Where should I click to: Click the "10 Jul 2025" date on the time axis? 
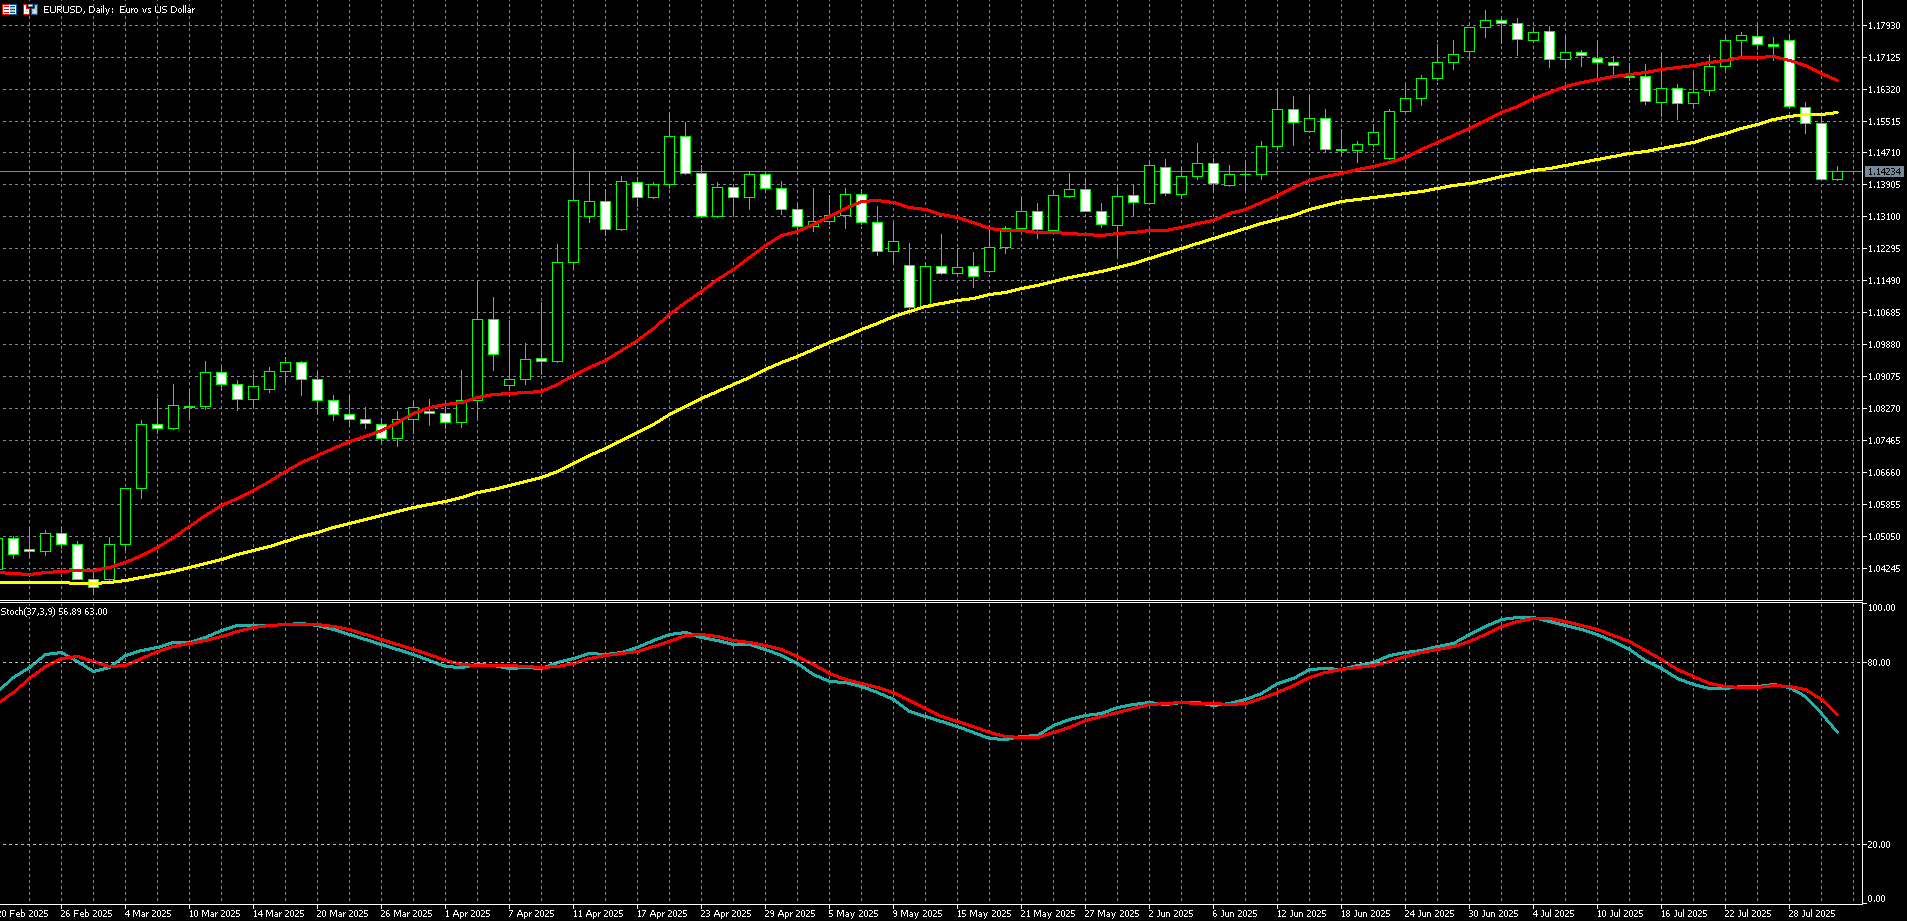pyautogui.click(x=1620, y=914)
